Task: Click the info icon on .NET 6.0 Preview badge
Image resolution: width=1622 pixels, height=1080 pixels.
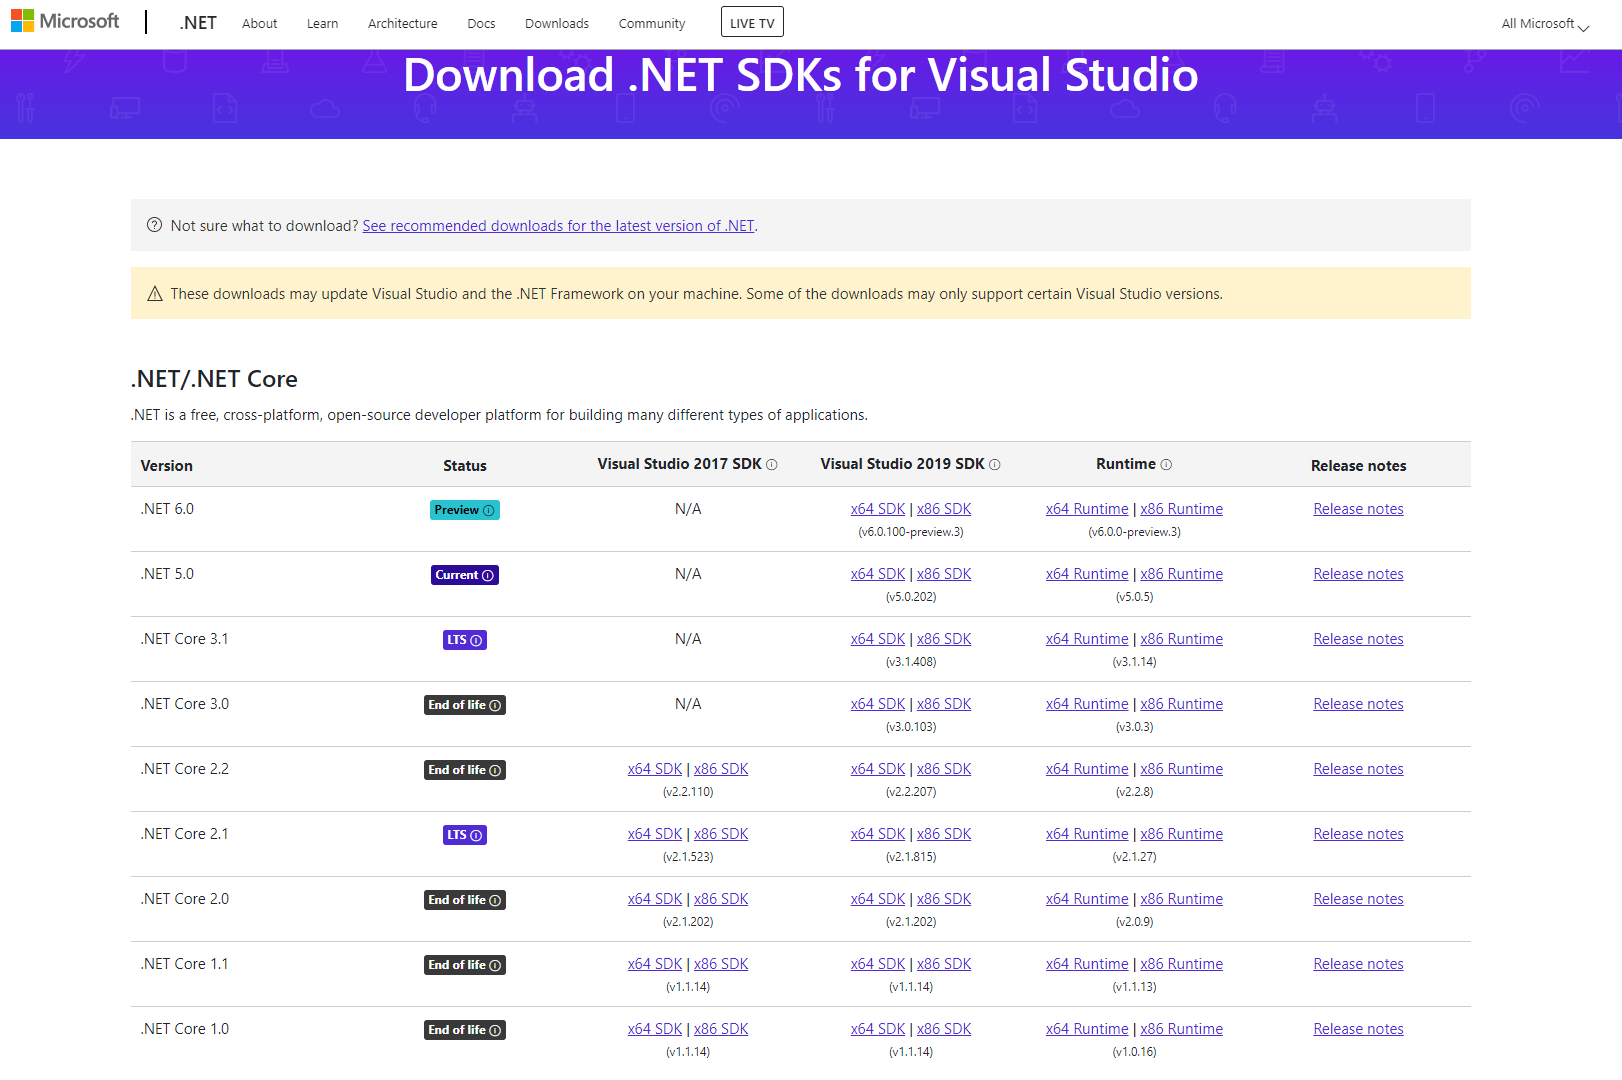Action: coord(489,510)
